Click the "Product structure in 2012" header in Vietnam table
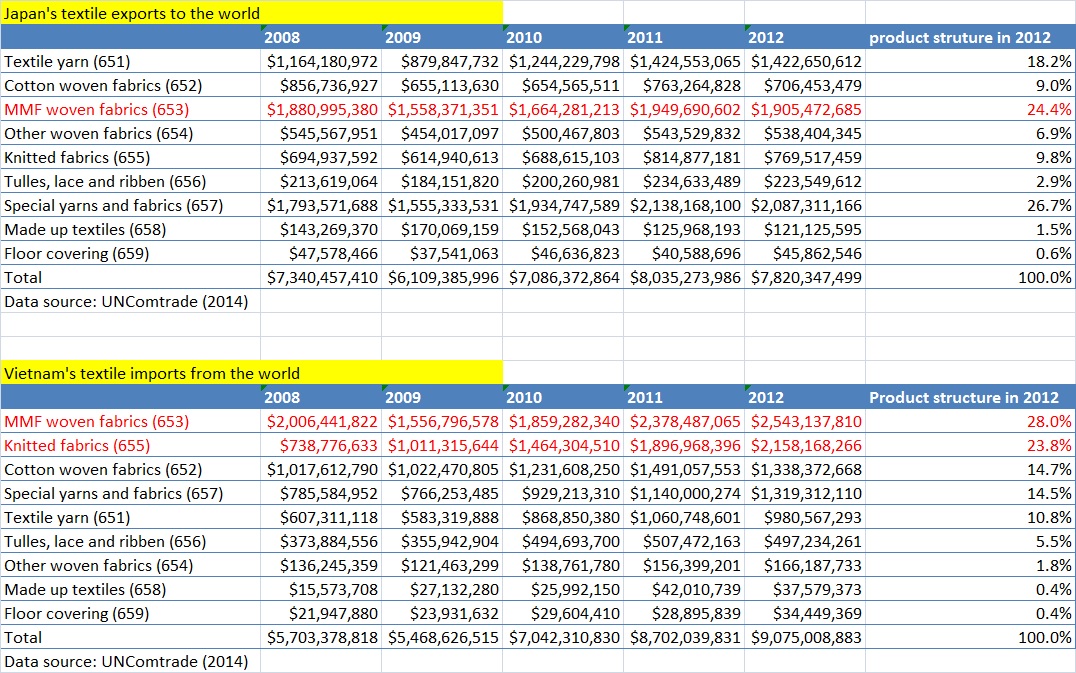This screenshot has width=1076, height=673. 963,397
